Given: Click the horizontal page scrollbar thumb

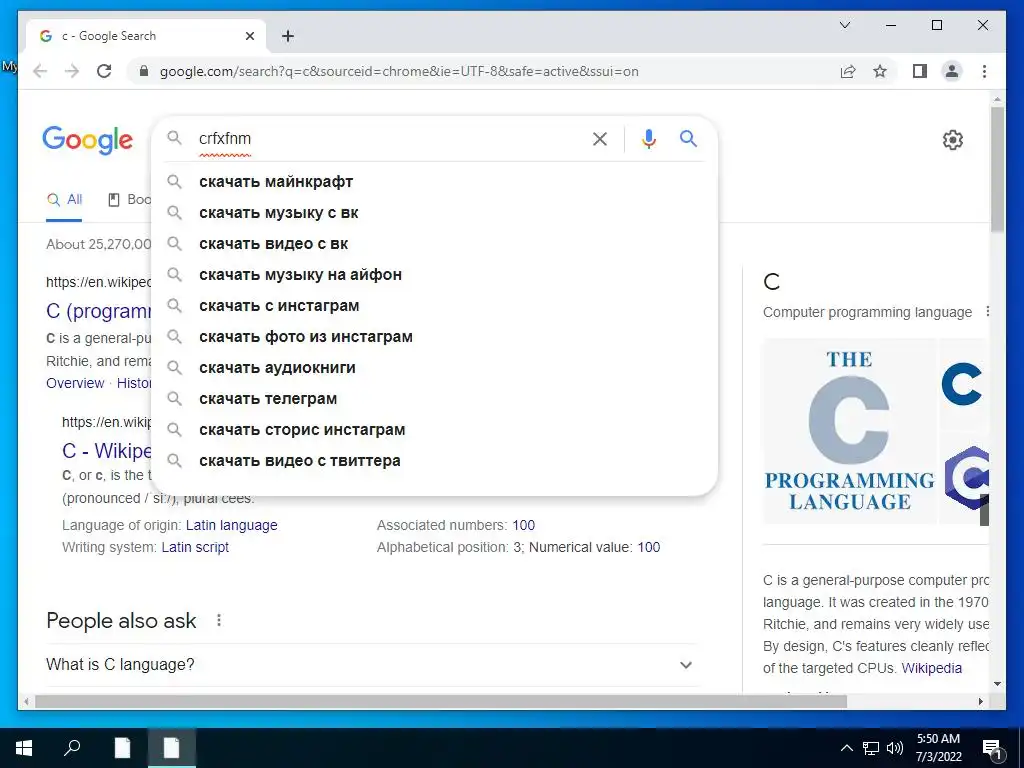Looking at the screenshot, I should [441, 701].
